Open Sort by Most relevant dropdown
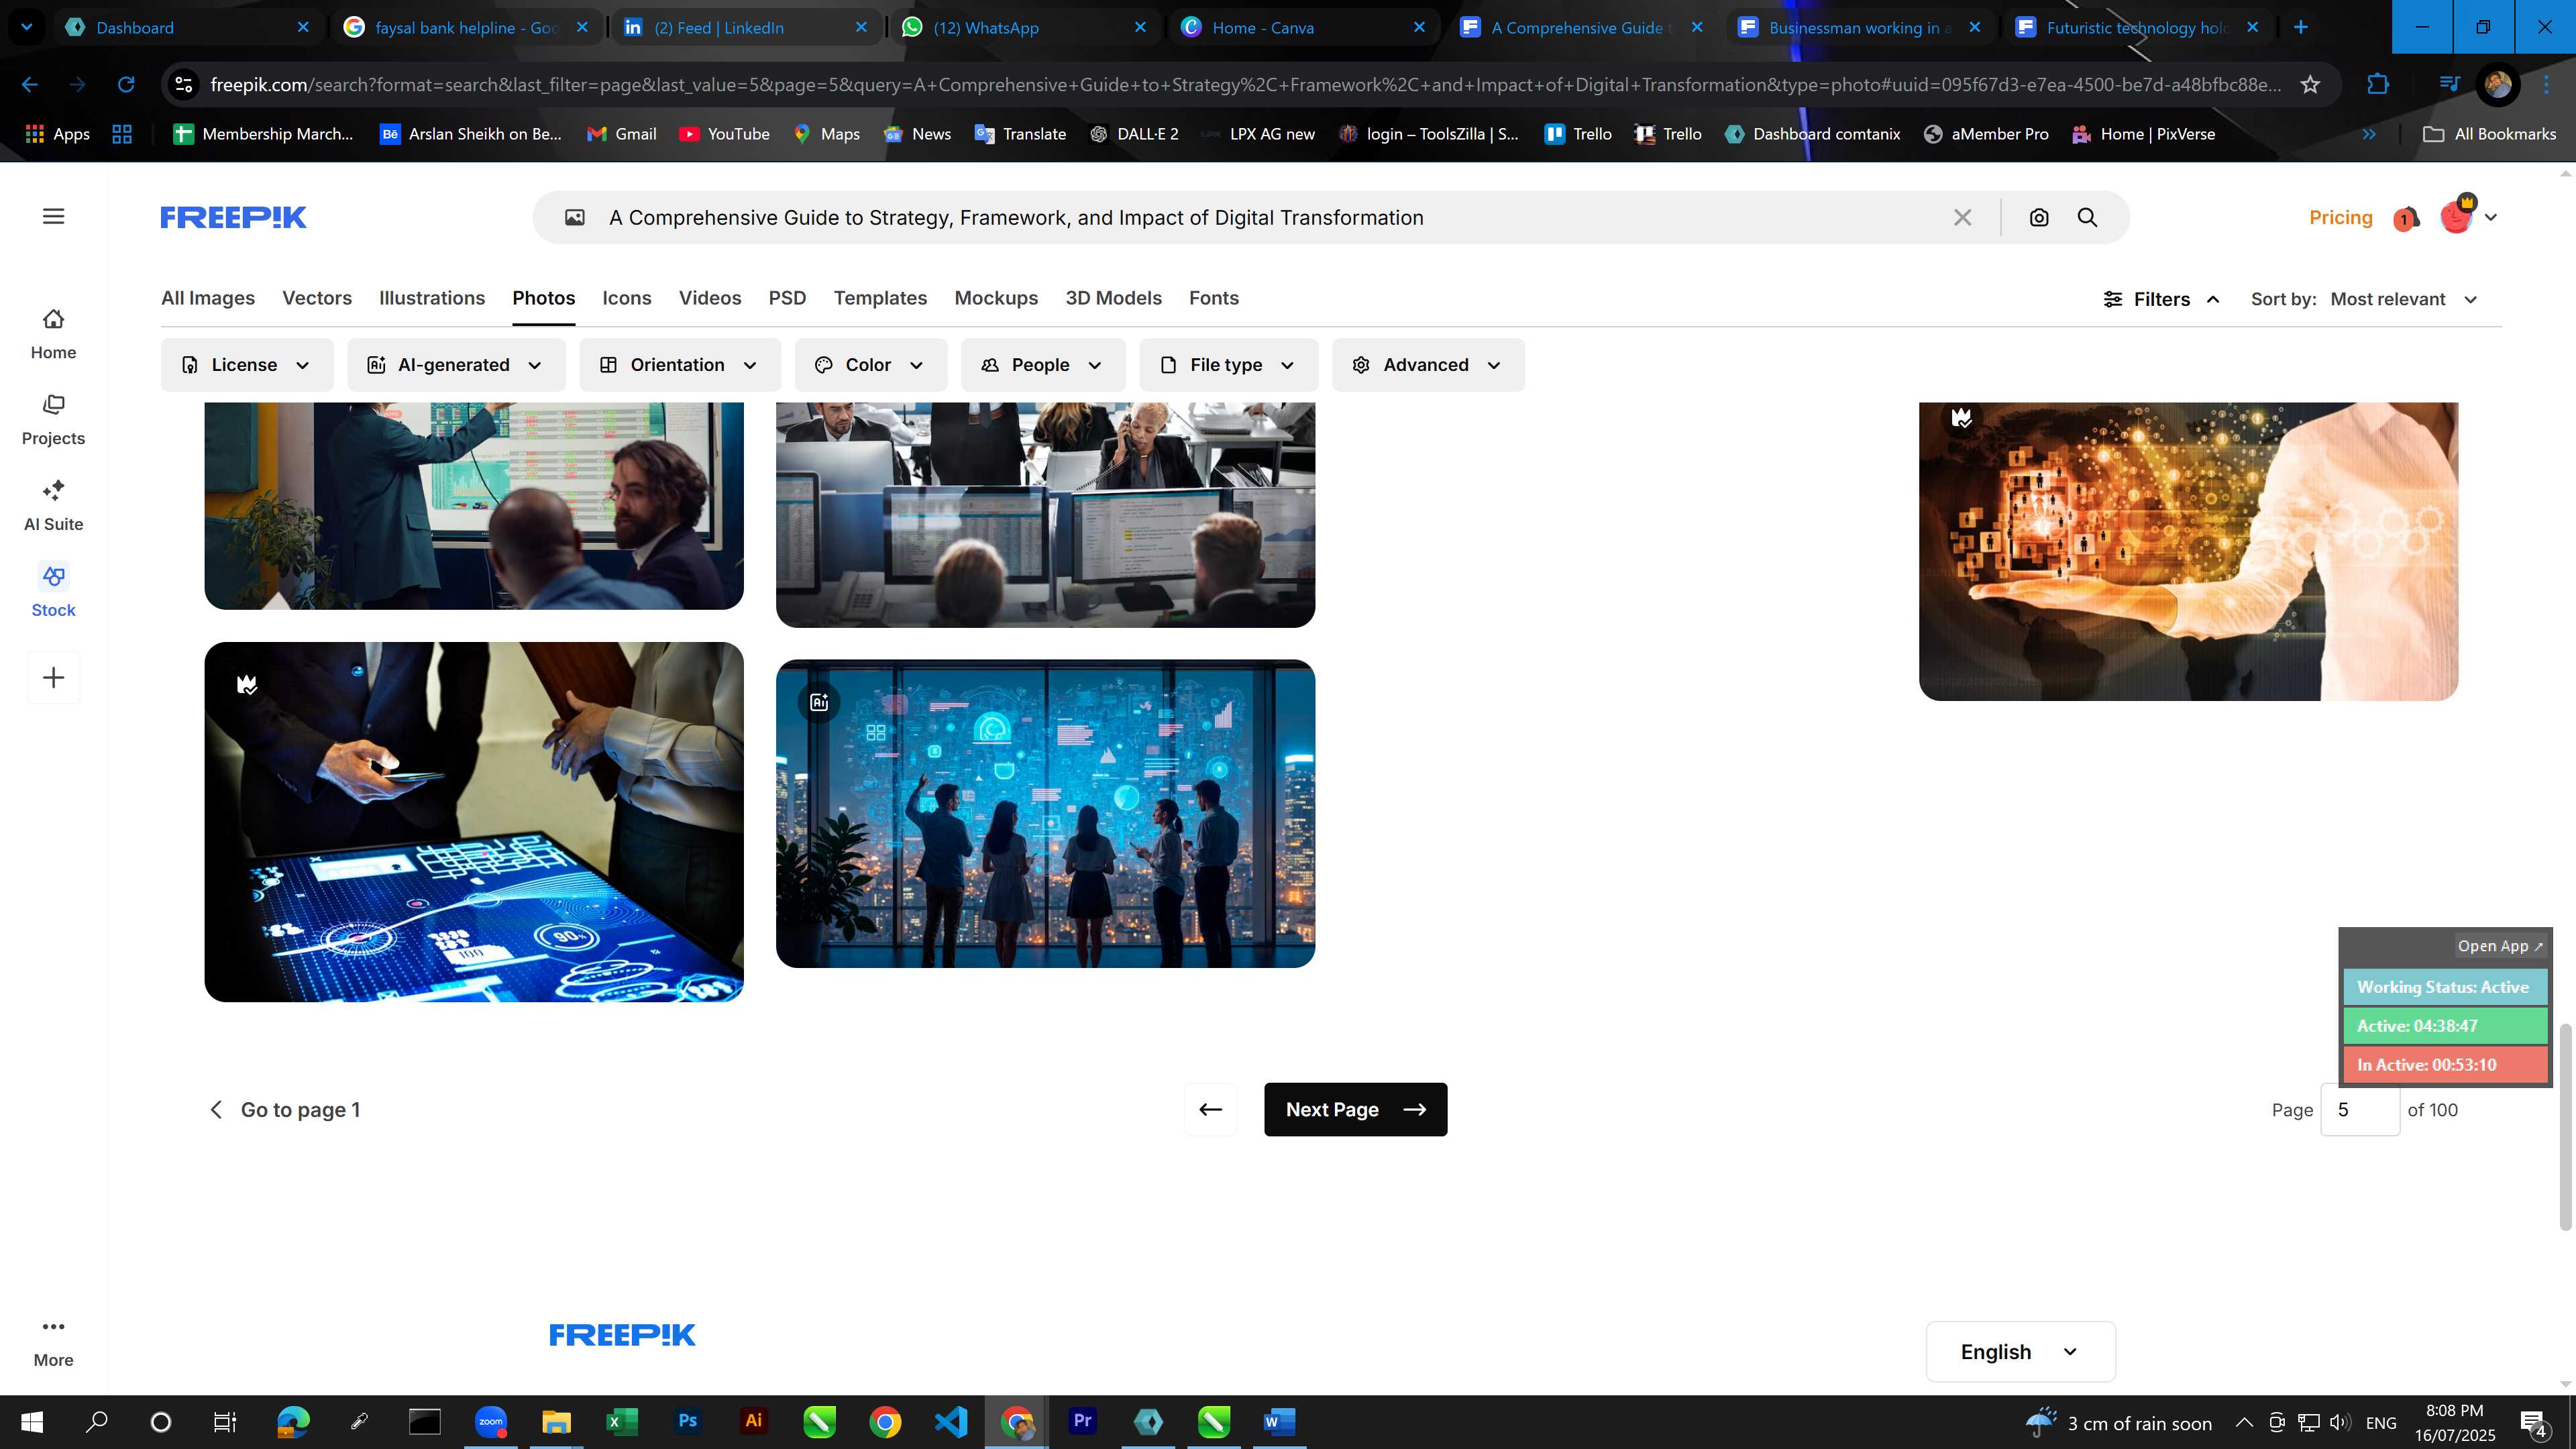This screenshot has width=2576, height=1449. pyautogui.click(x=2404, y=299)
